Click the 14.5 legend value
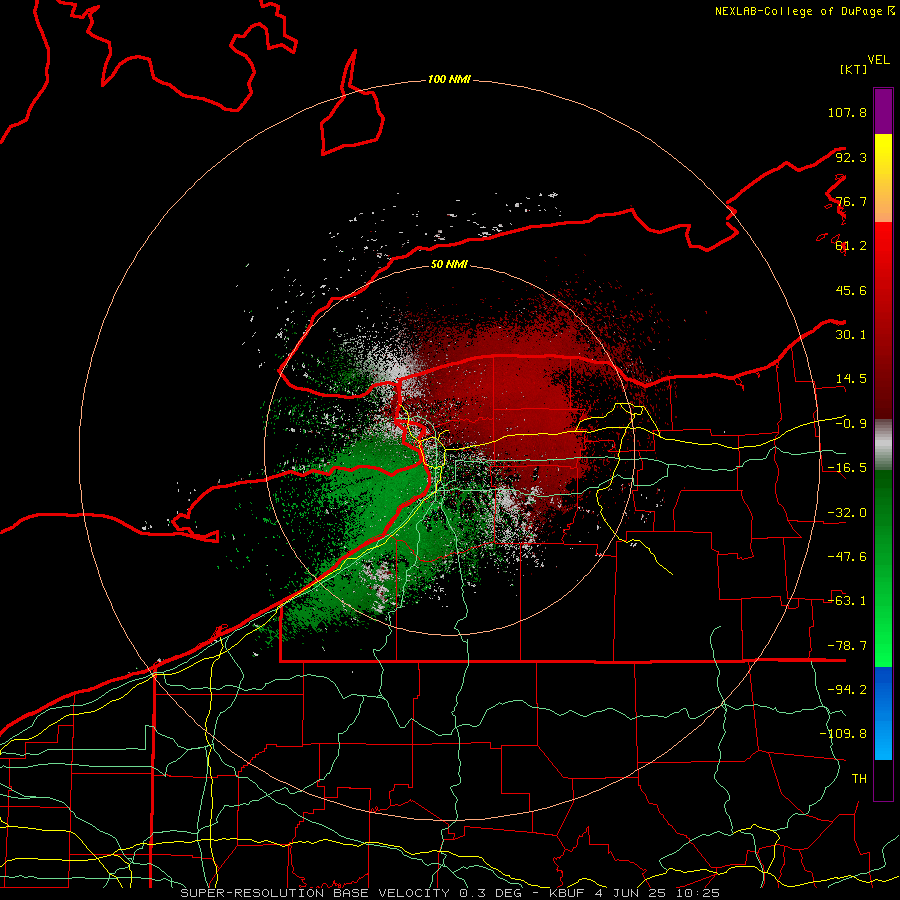Screen dimensions: 900x900 pyautogui.click(x=851, y=379)
